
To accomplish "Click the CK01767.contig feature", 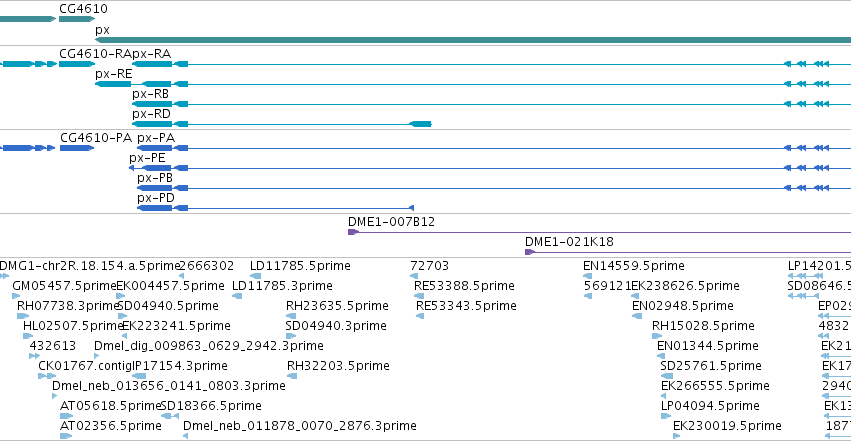I will (x=47, y=376).
